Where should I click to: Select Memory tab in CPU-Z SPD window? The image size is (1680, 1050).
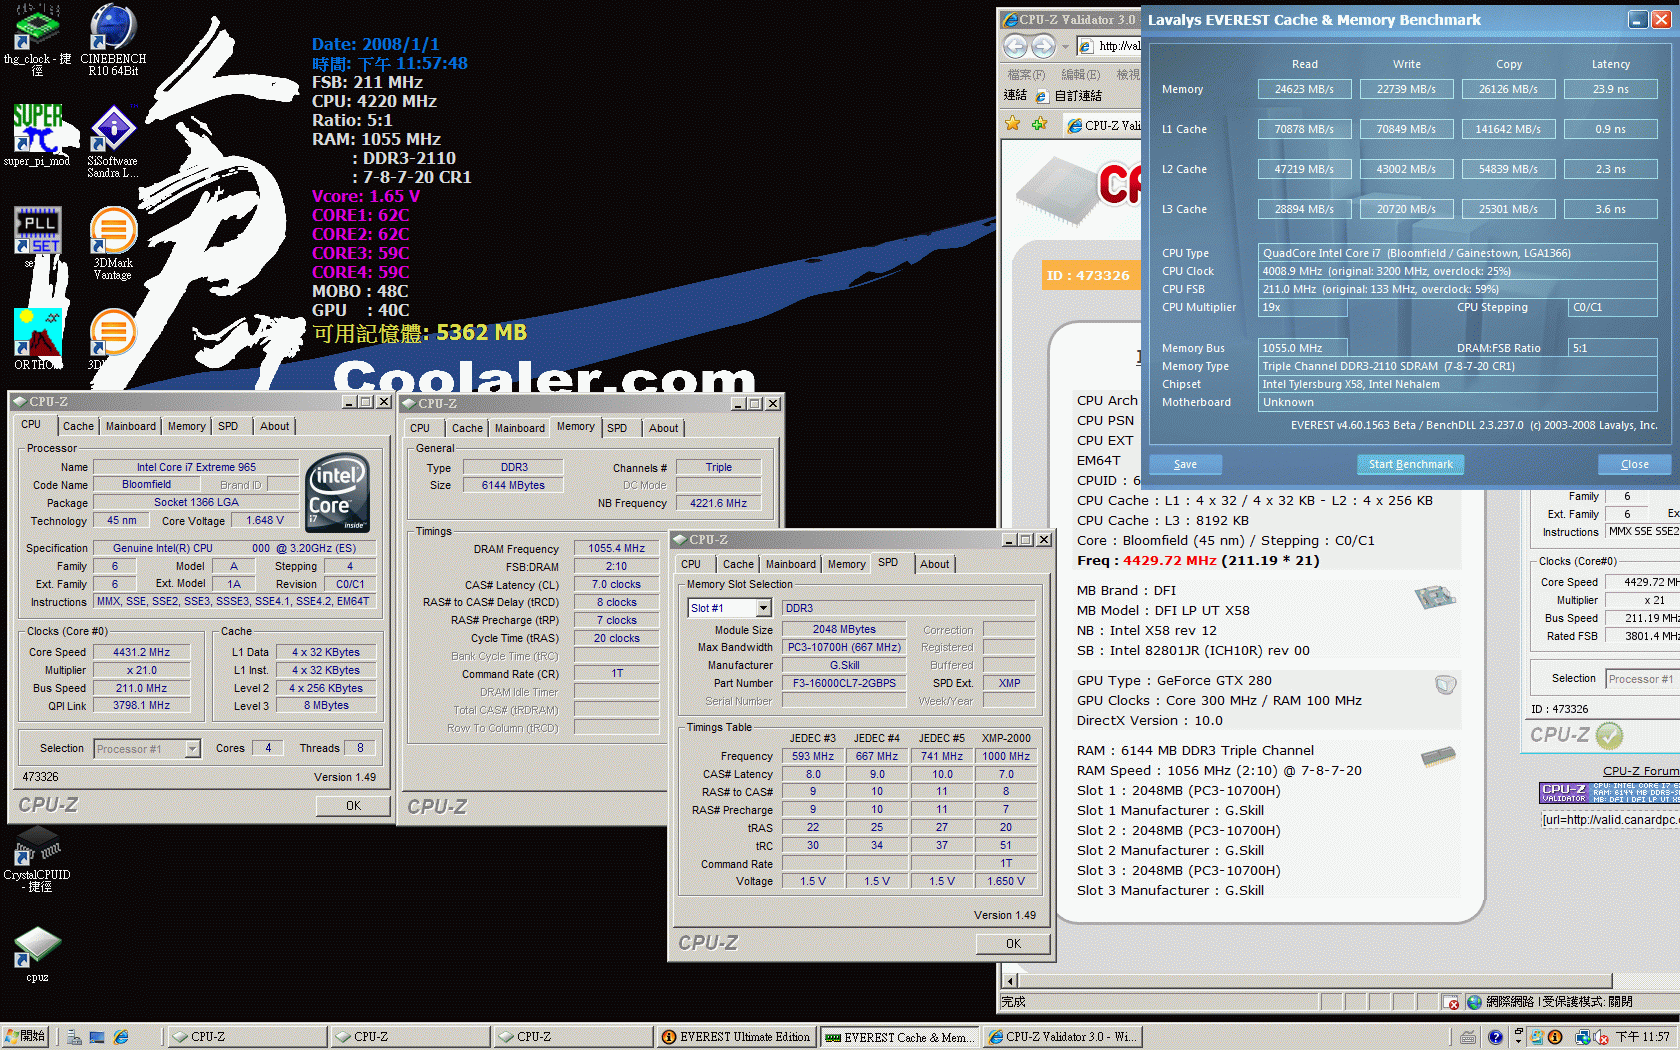click(847, 564)
